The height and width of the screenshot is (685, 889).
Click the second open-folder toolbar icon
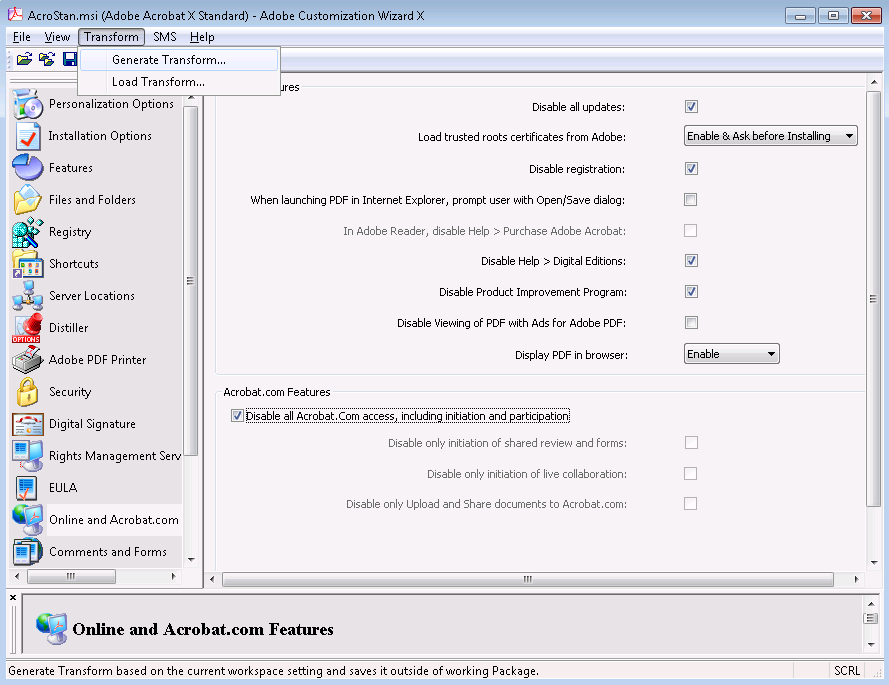(x=46, y=59)
